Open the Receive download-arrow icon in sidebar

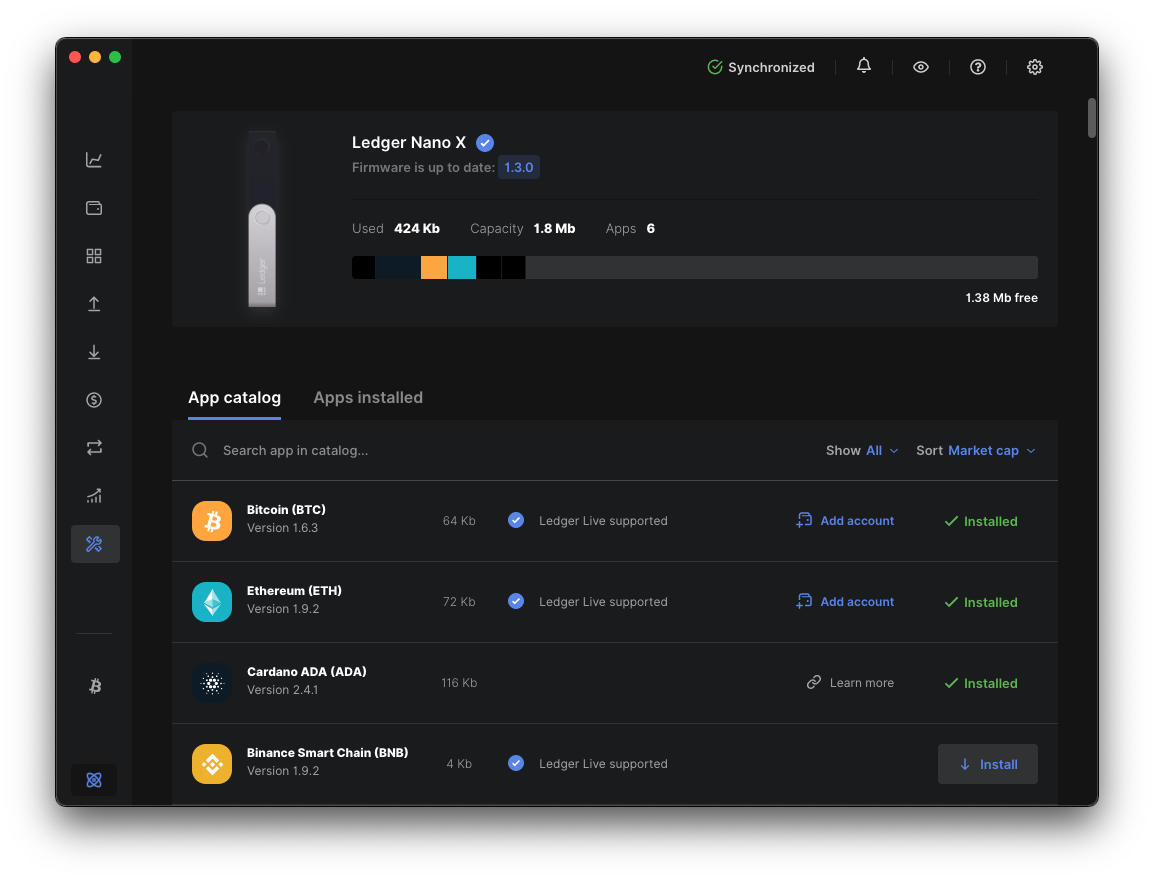(93, 352)
